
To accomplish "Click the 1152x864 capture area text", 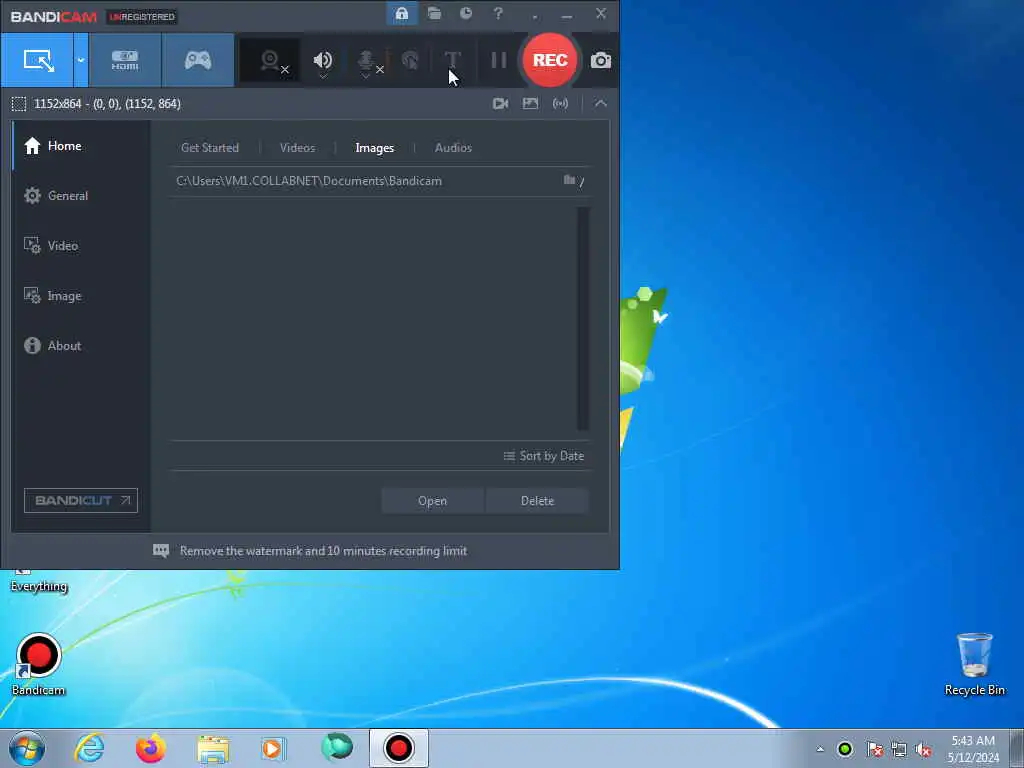I will [x=107, y=104].
